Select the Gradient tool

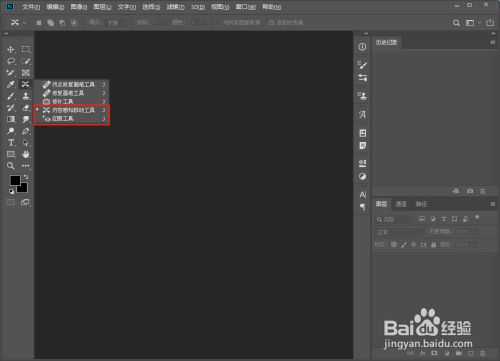11,119
